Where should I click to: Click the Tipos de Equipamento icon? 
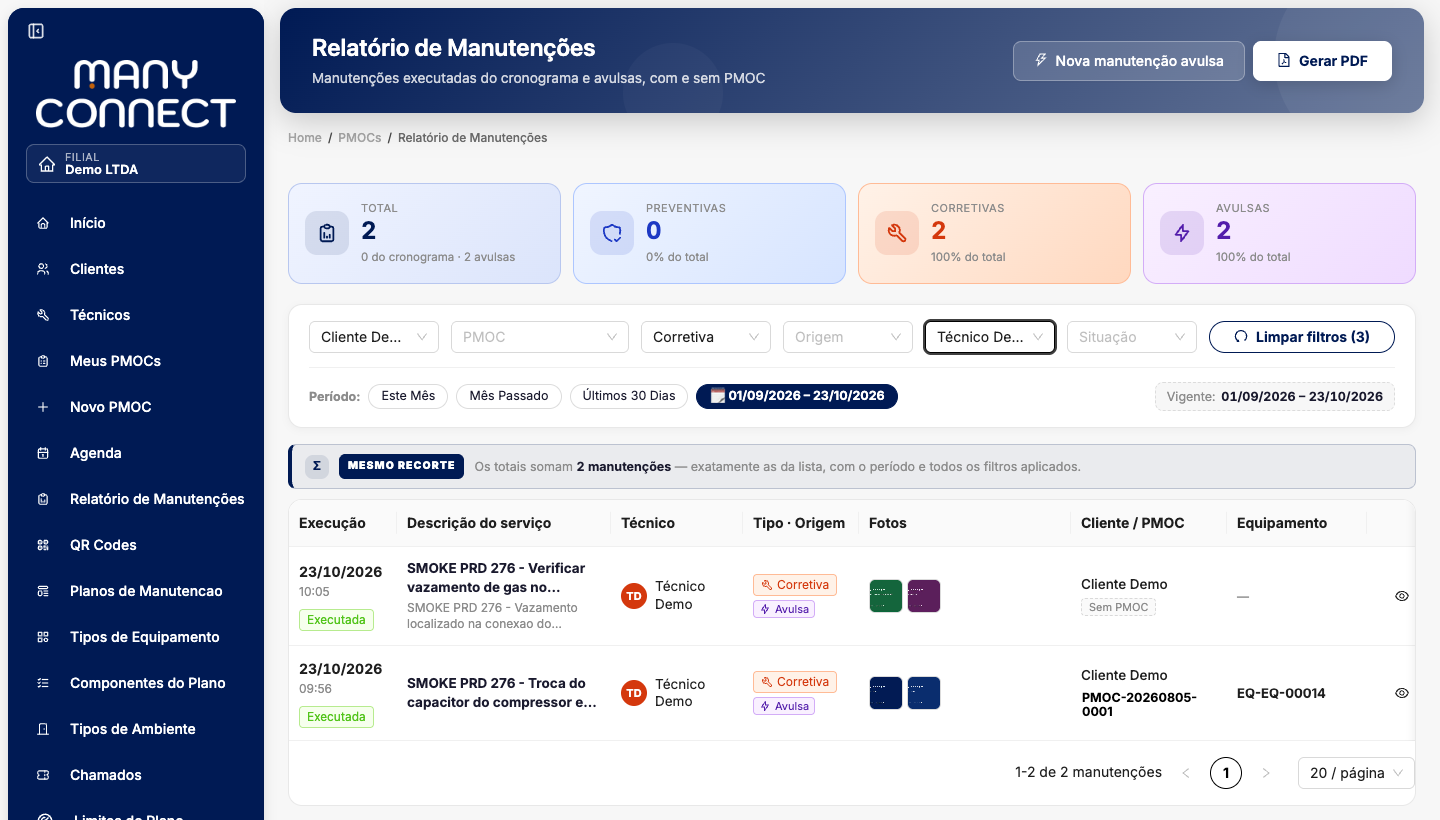[43, 637]
